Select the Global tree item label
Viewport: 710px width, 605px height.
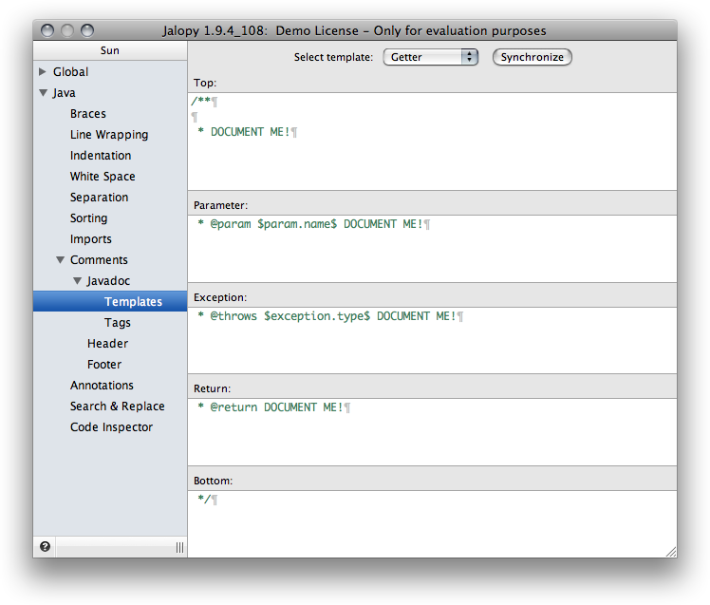click(x=71, y=72)
